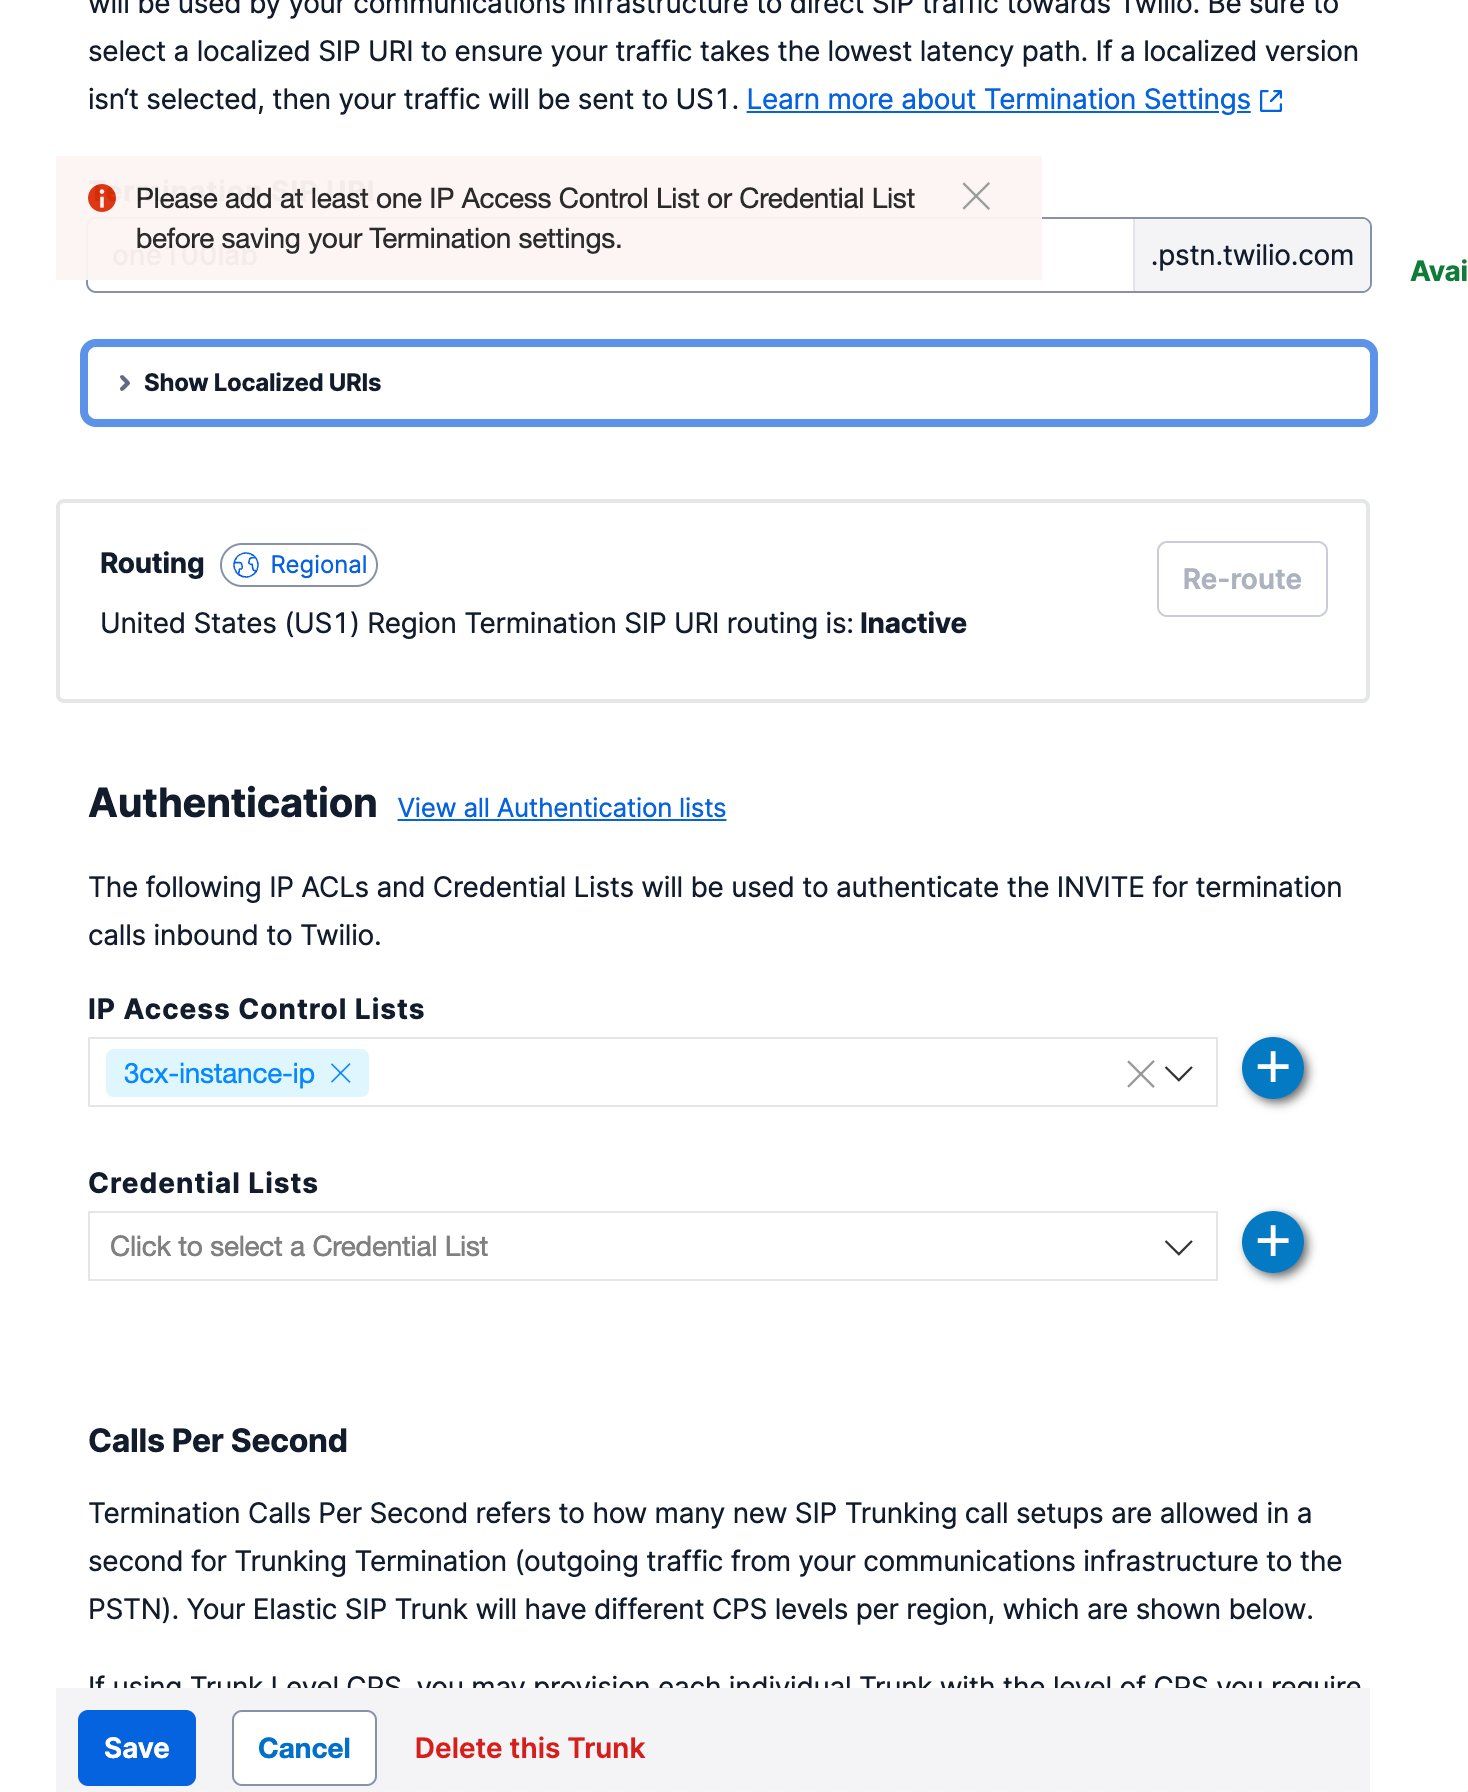This screenshot has height=1792, width=1468.
Task: Open Learn more about Termination Settings link
Action: (x=998, y=100)
